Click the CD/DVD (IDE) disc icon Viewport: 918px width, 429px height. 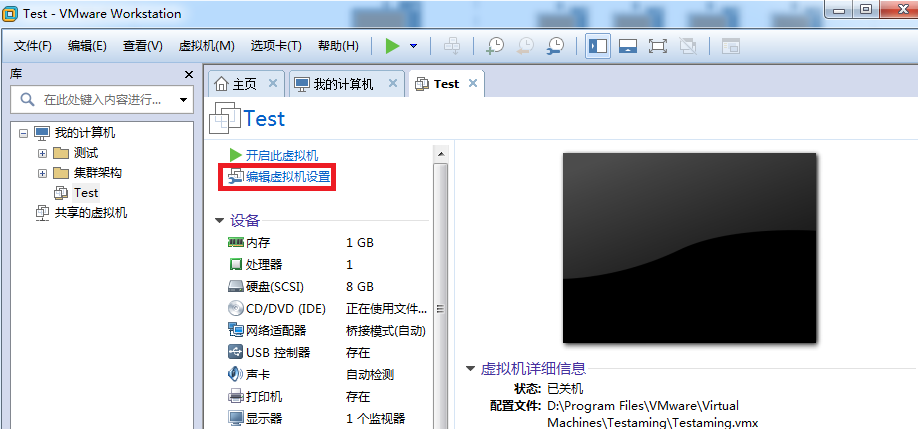pyautogui.click(x=235, y=308)
